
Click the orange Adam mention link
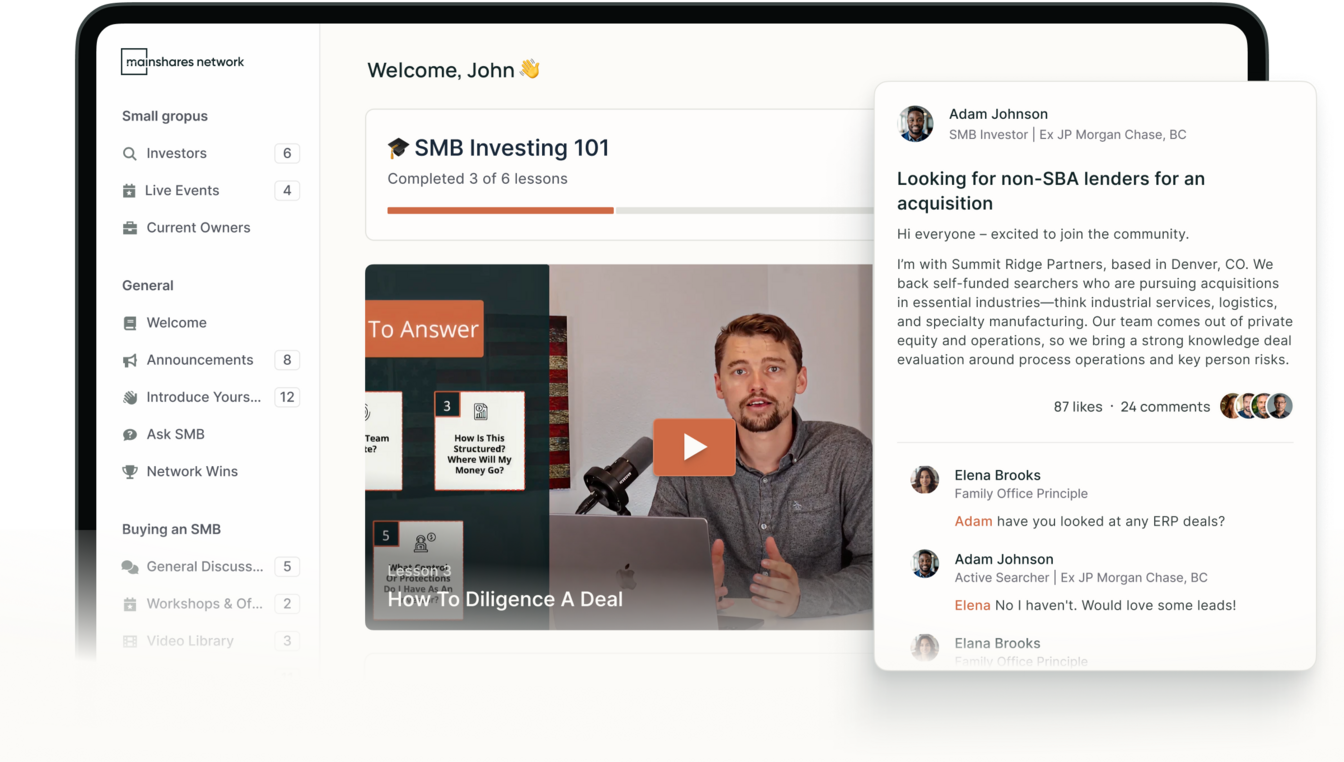pos(973,521)
